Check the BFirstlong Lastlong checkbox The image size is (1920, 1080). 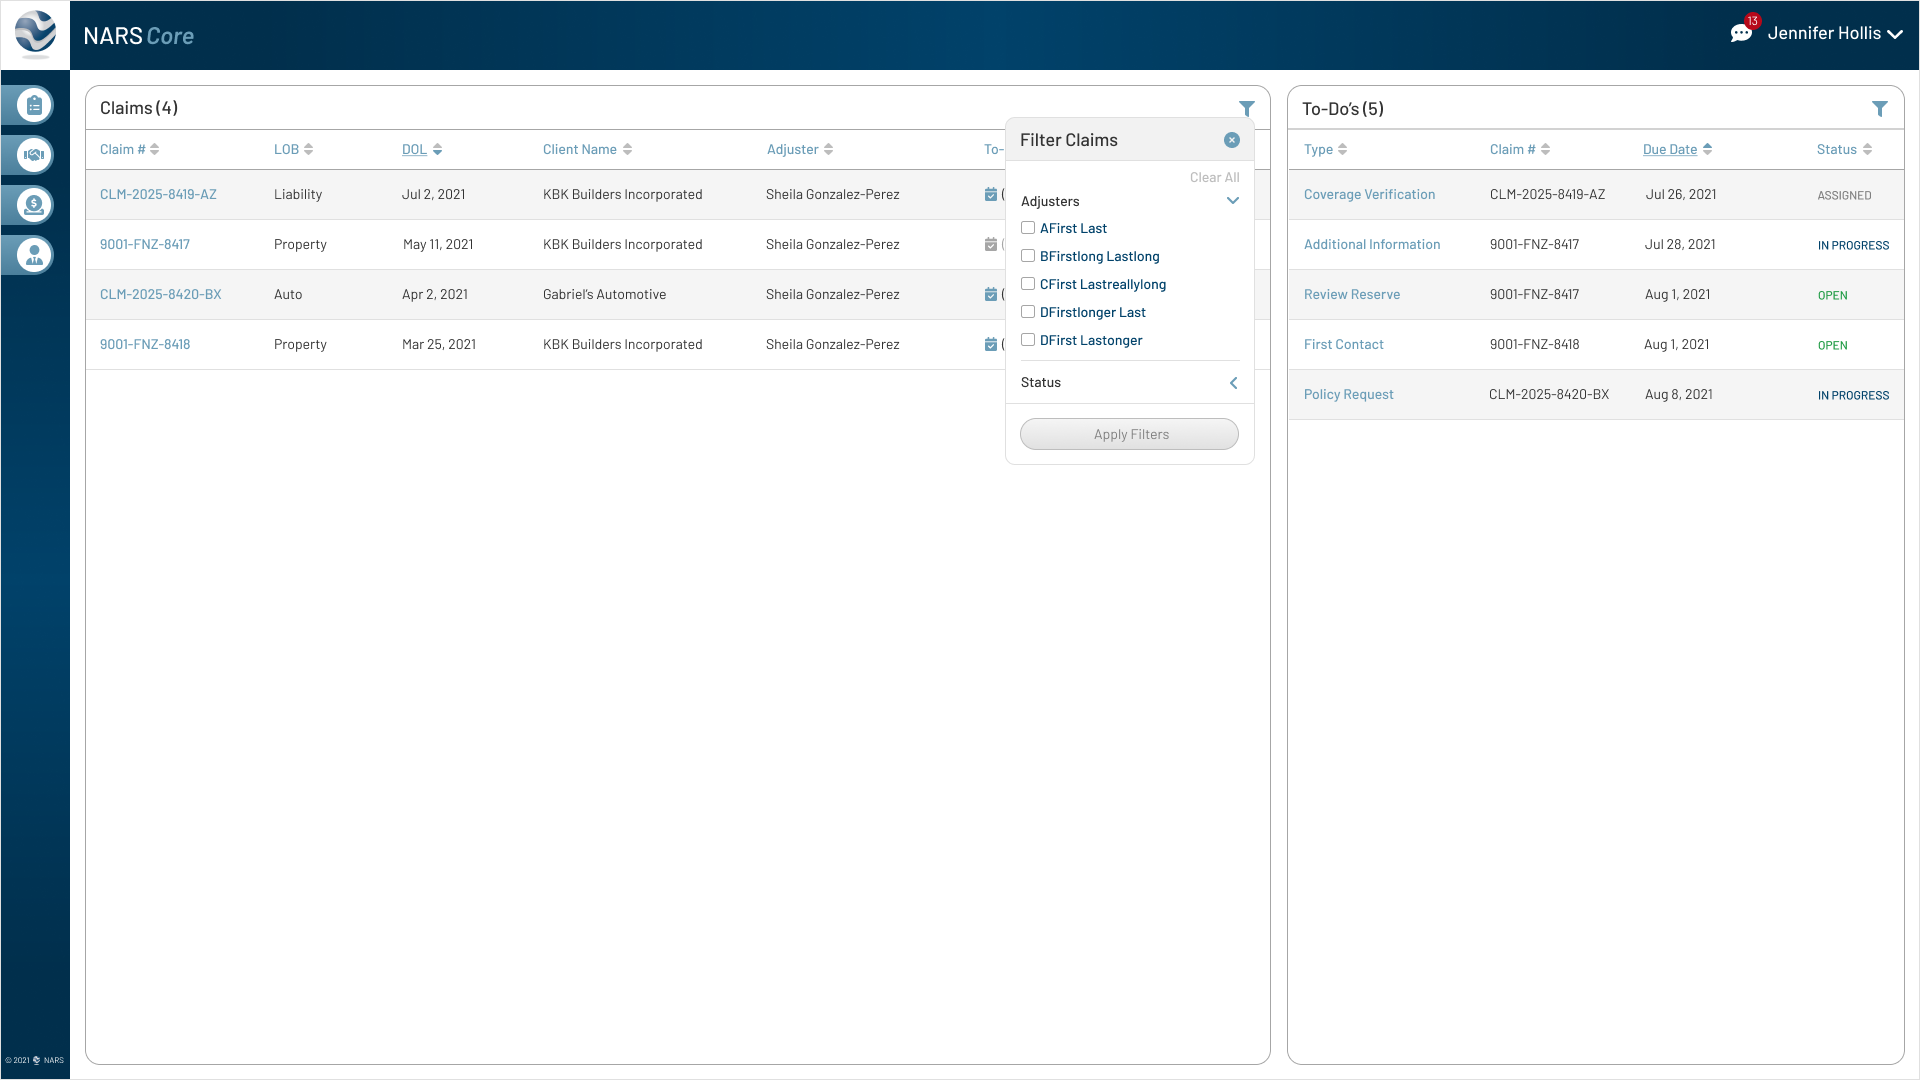click(x=1028, y=256)
